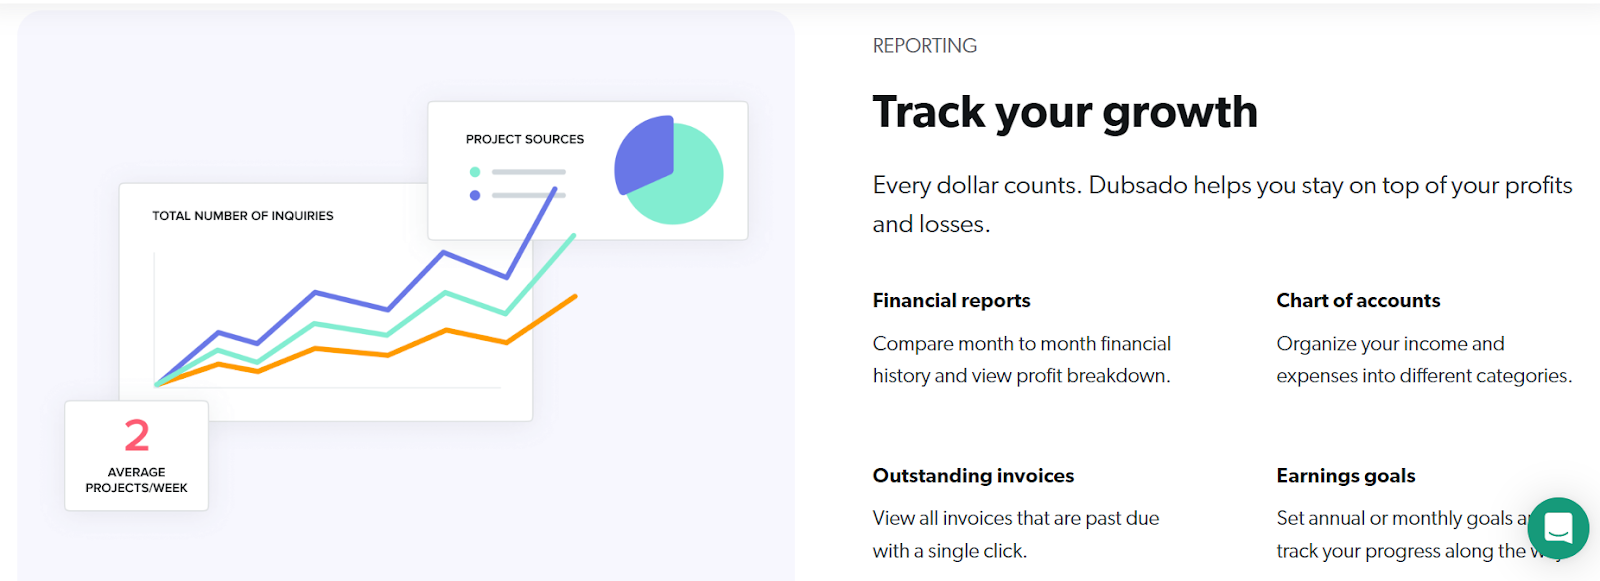The image size is (1600, 581).
Task: Click the Project Sources label
Action: [525, 140]
